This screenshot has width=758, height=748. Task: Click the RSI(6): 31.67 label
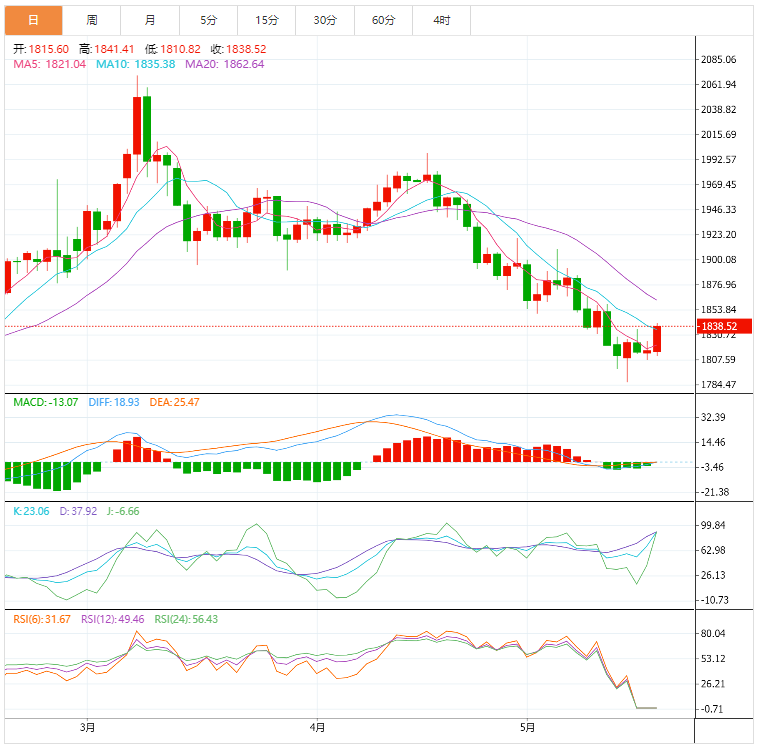(42, 619)
